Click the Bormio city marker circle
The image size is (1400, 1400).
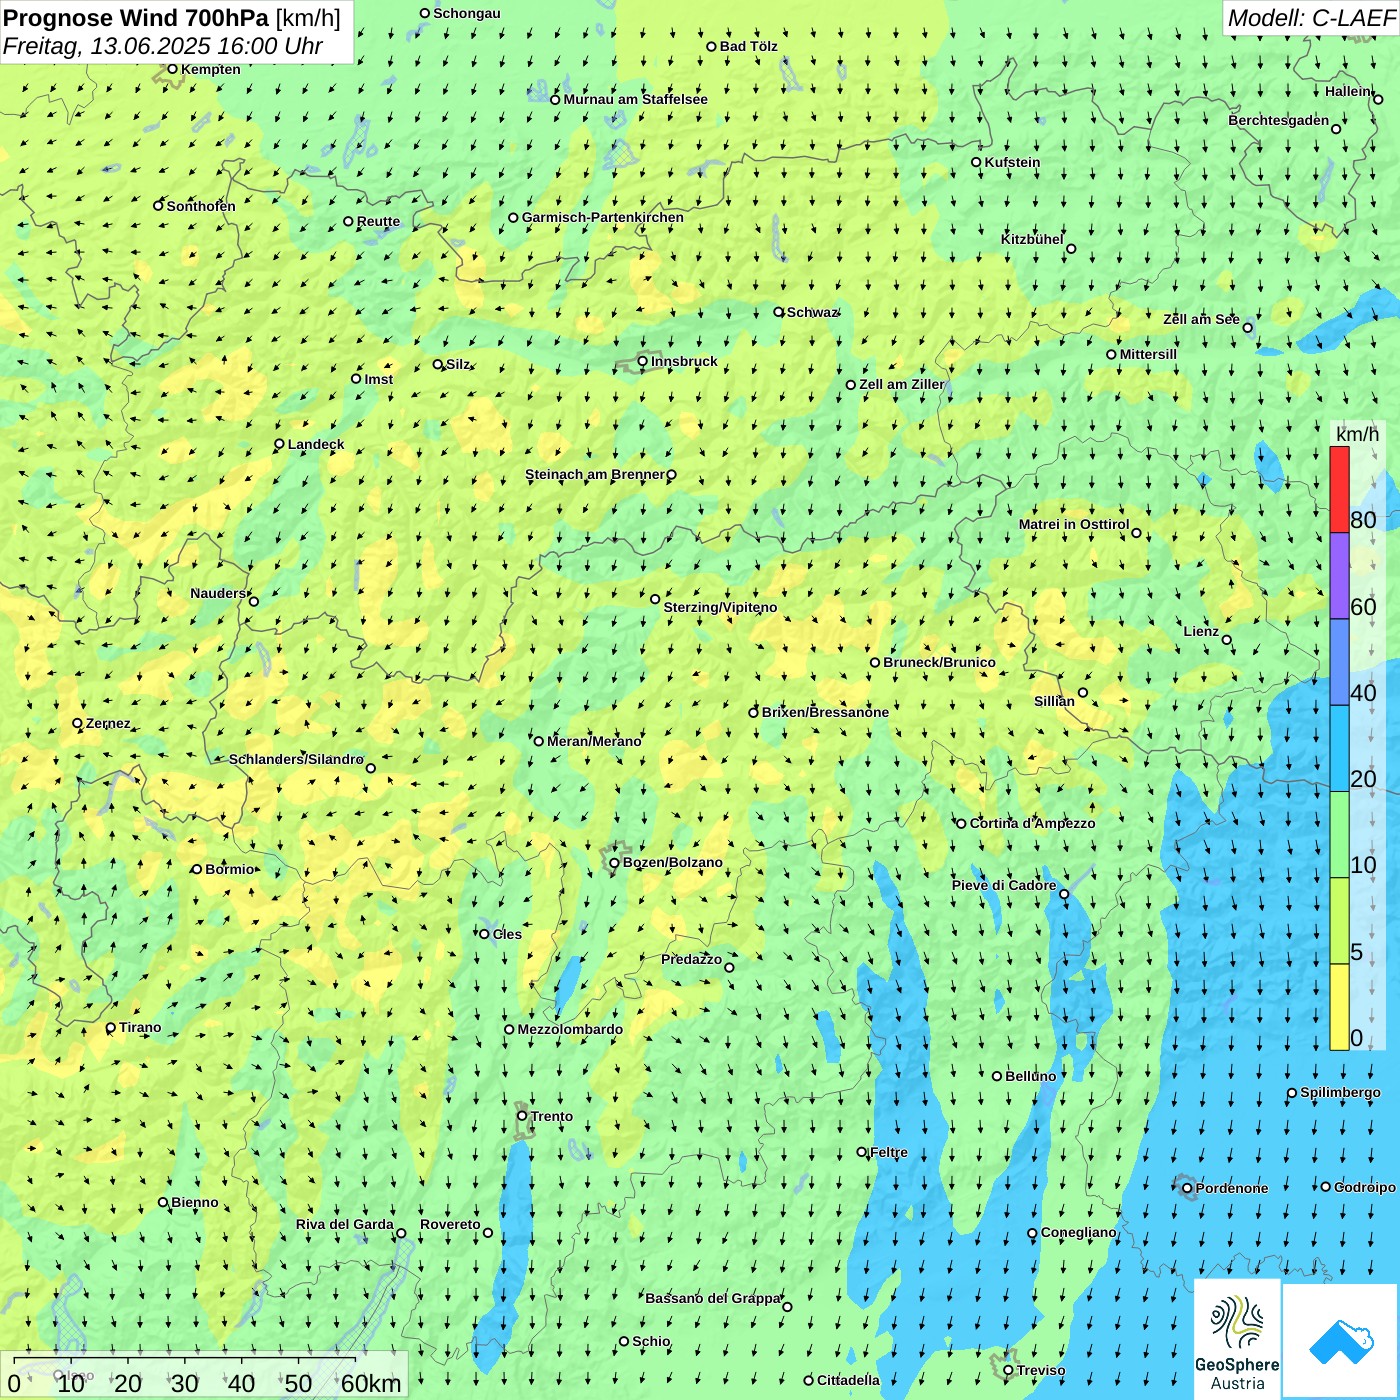pos(196,869)
